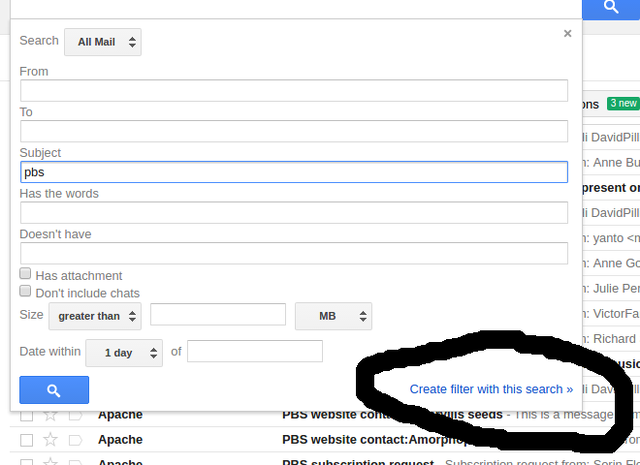Select the checkbox of the 'seeds' Apache email

(x=26, y=414)
